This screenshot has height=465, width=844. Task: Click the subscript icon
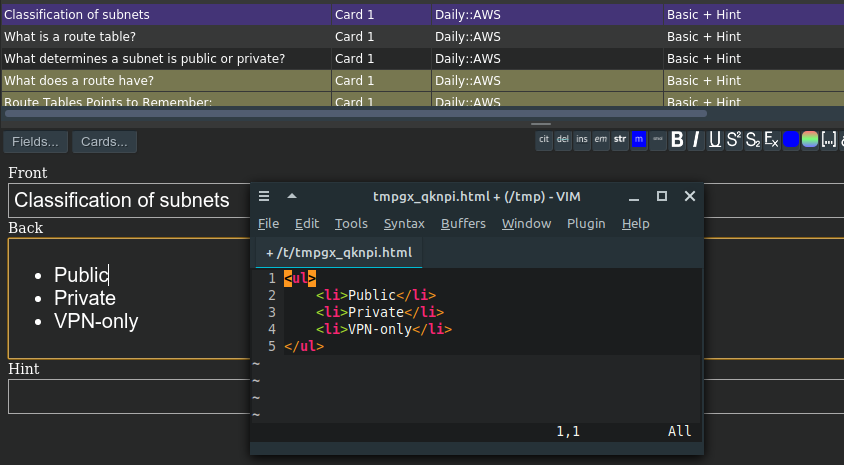752,140
